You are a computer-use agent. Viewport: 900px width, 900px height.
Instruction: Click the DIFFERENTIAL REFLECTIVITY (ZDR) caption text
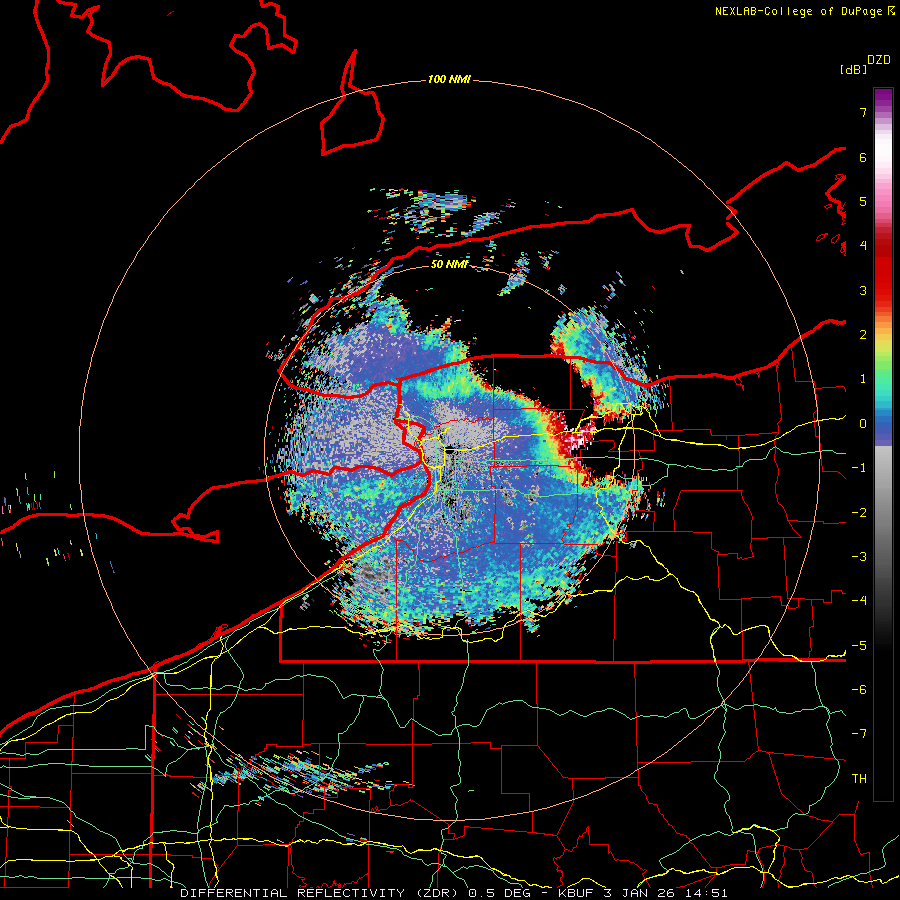[x=321, y=893]
